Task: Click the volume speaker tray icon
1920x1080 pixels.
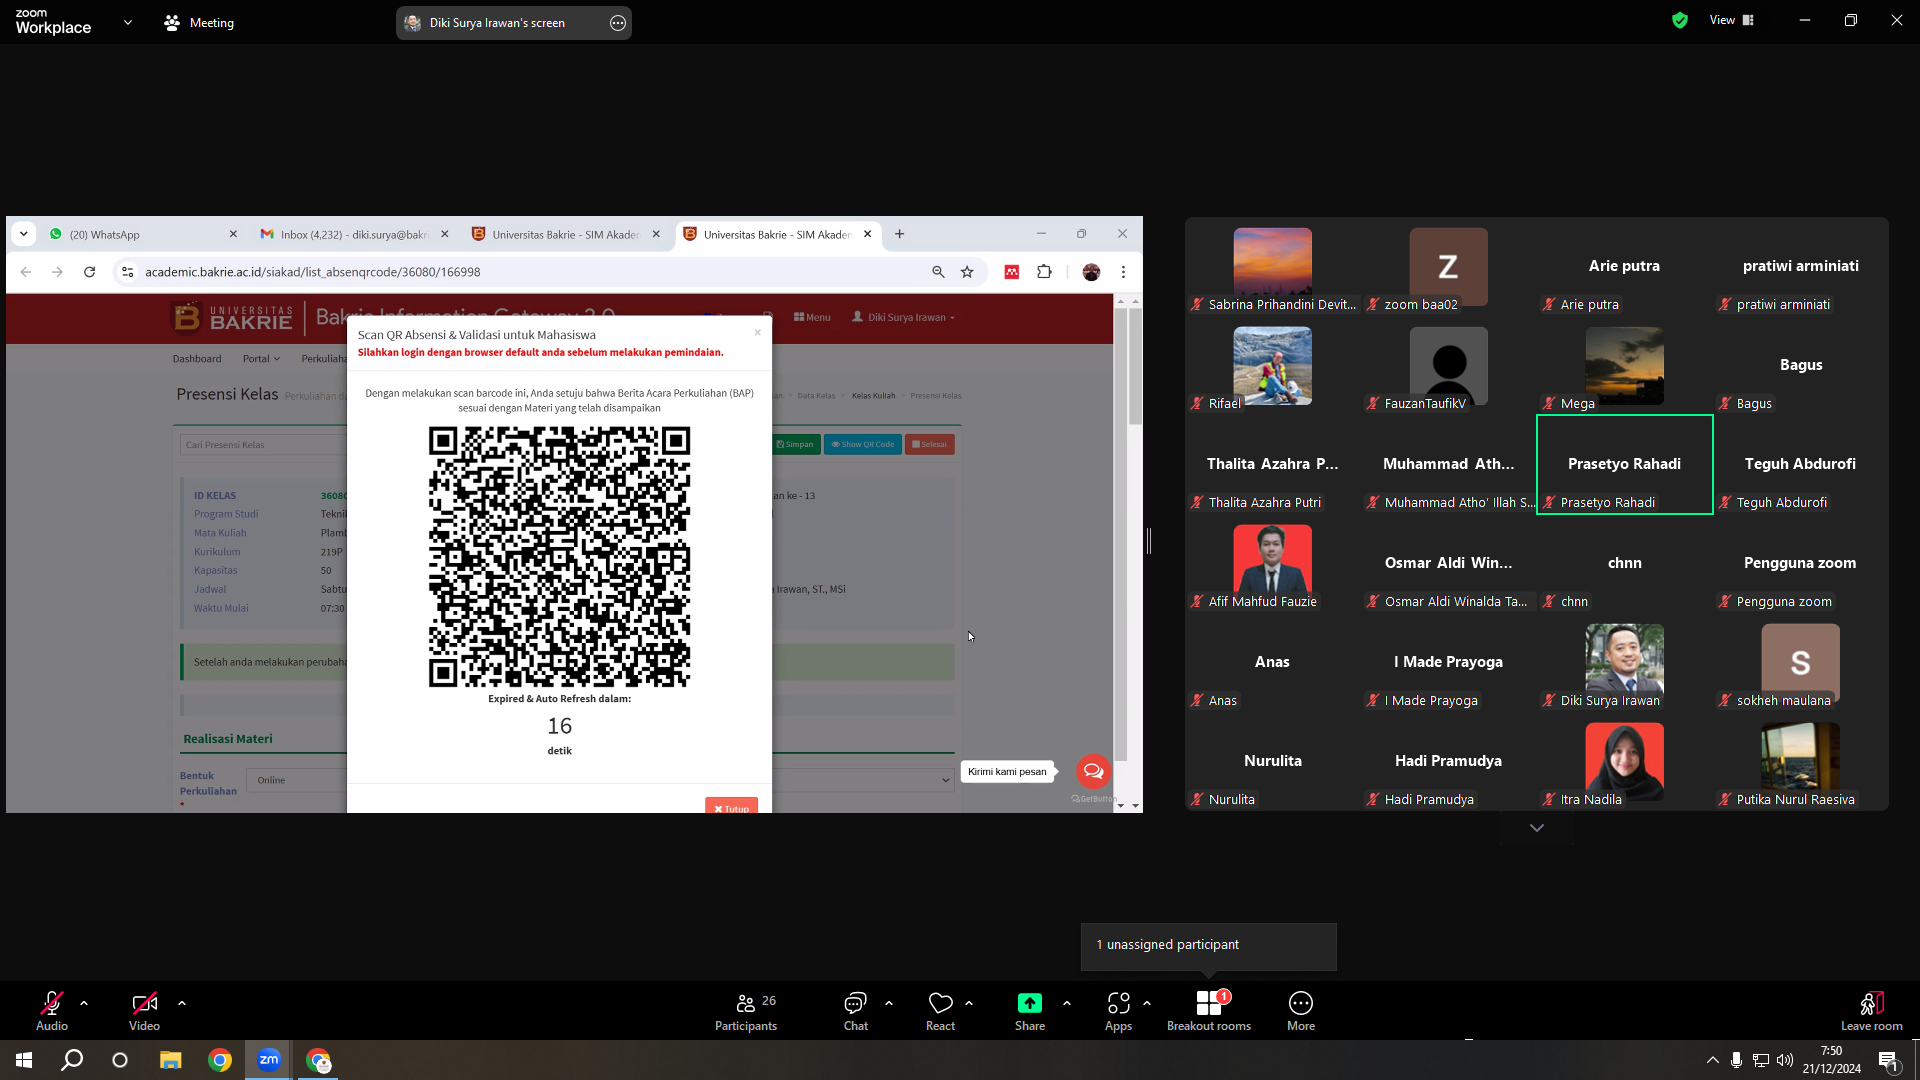Action: (1785, 1060)
